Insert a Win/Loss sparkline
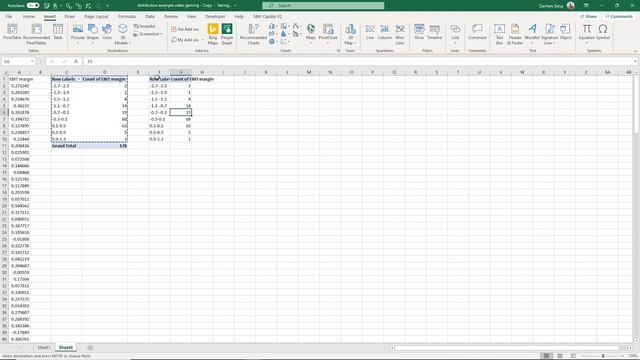 (x=400, y=34)
